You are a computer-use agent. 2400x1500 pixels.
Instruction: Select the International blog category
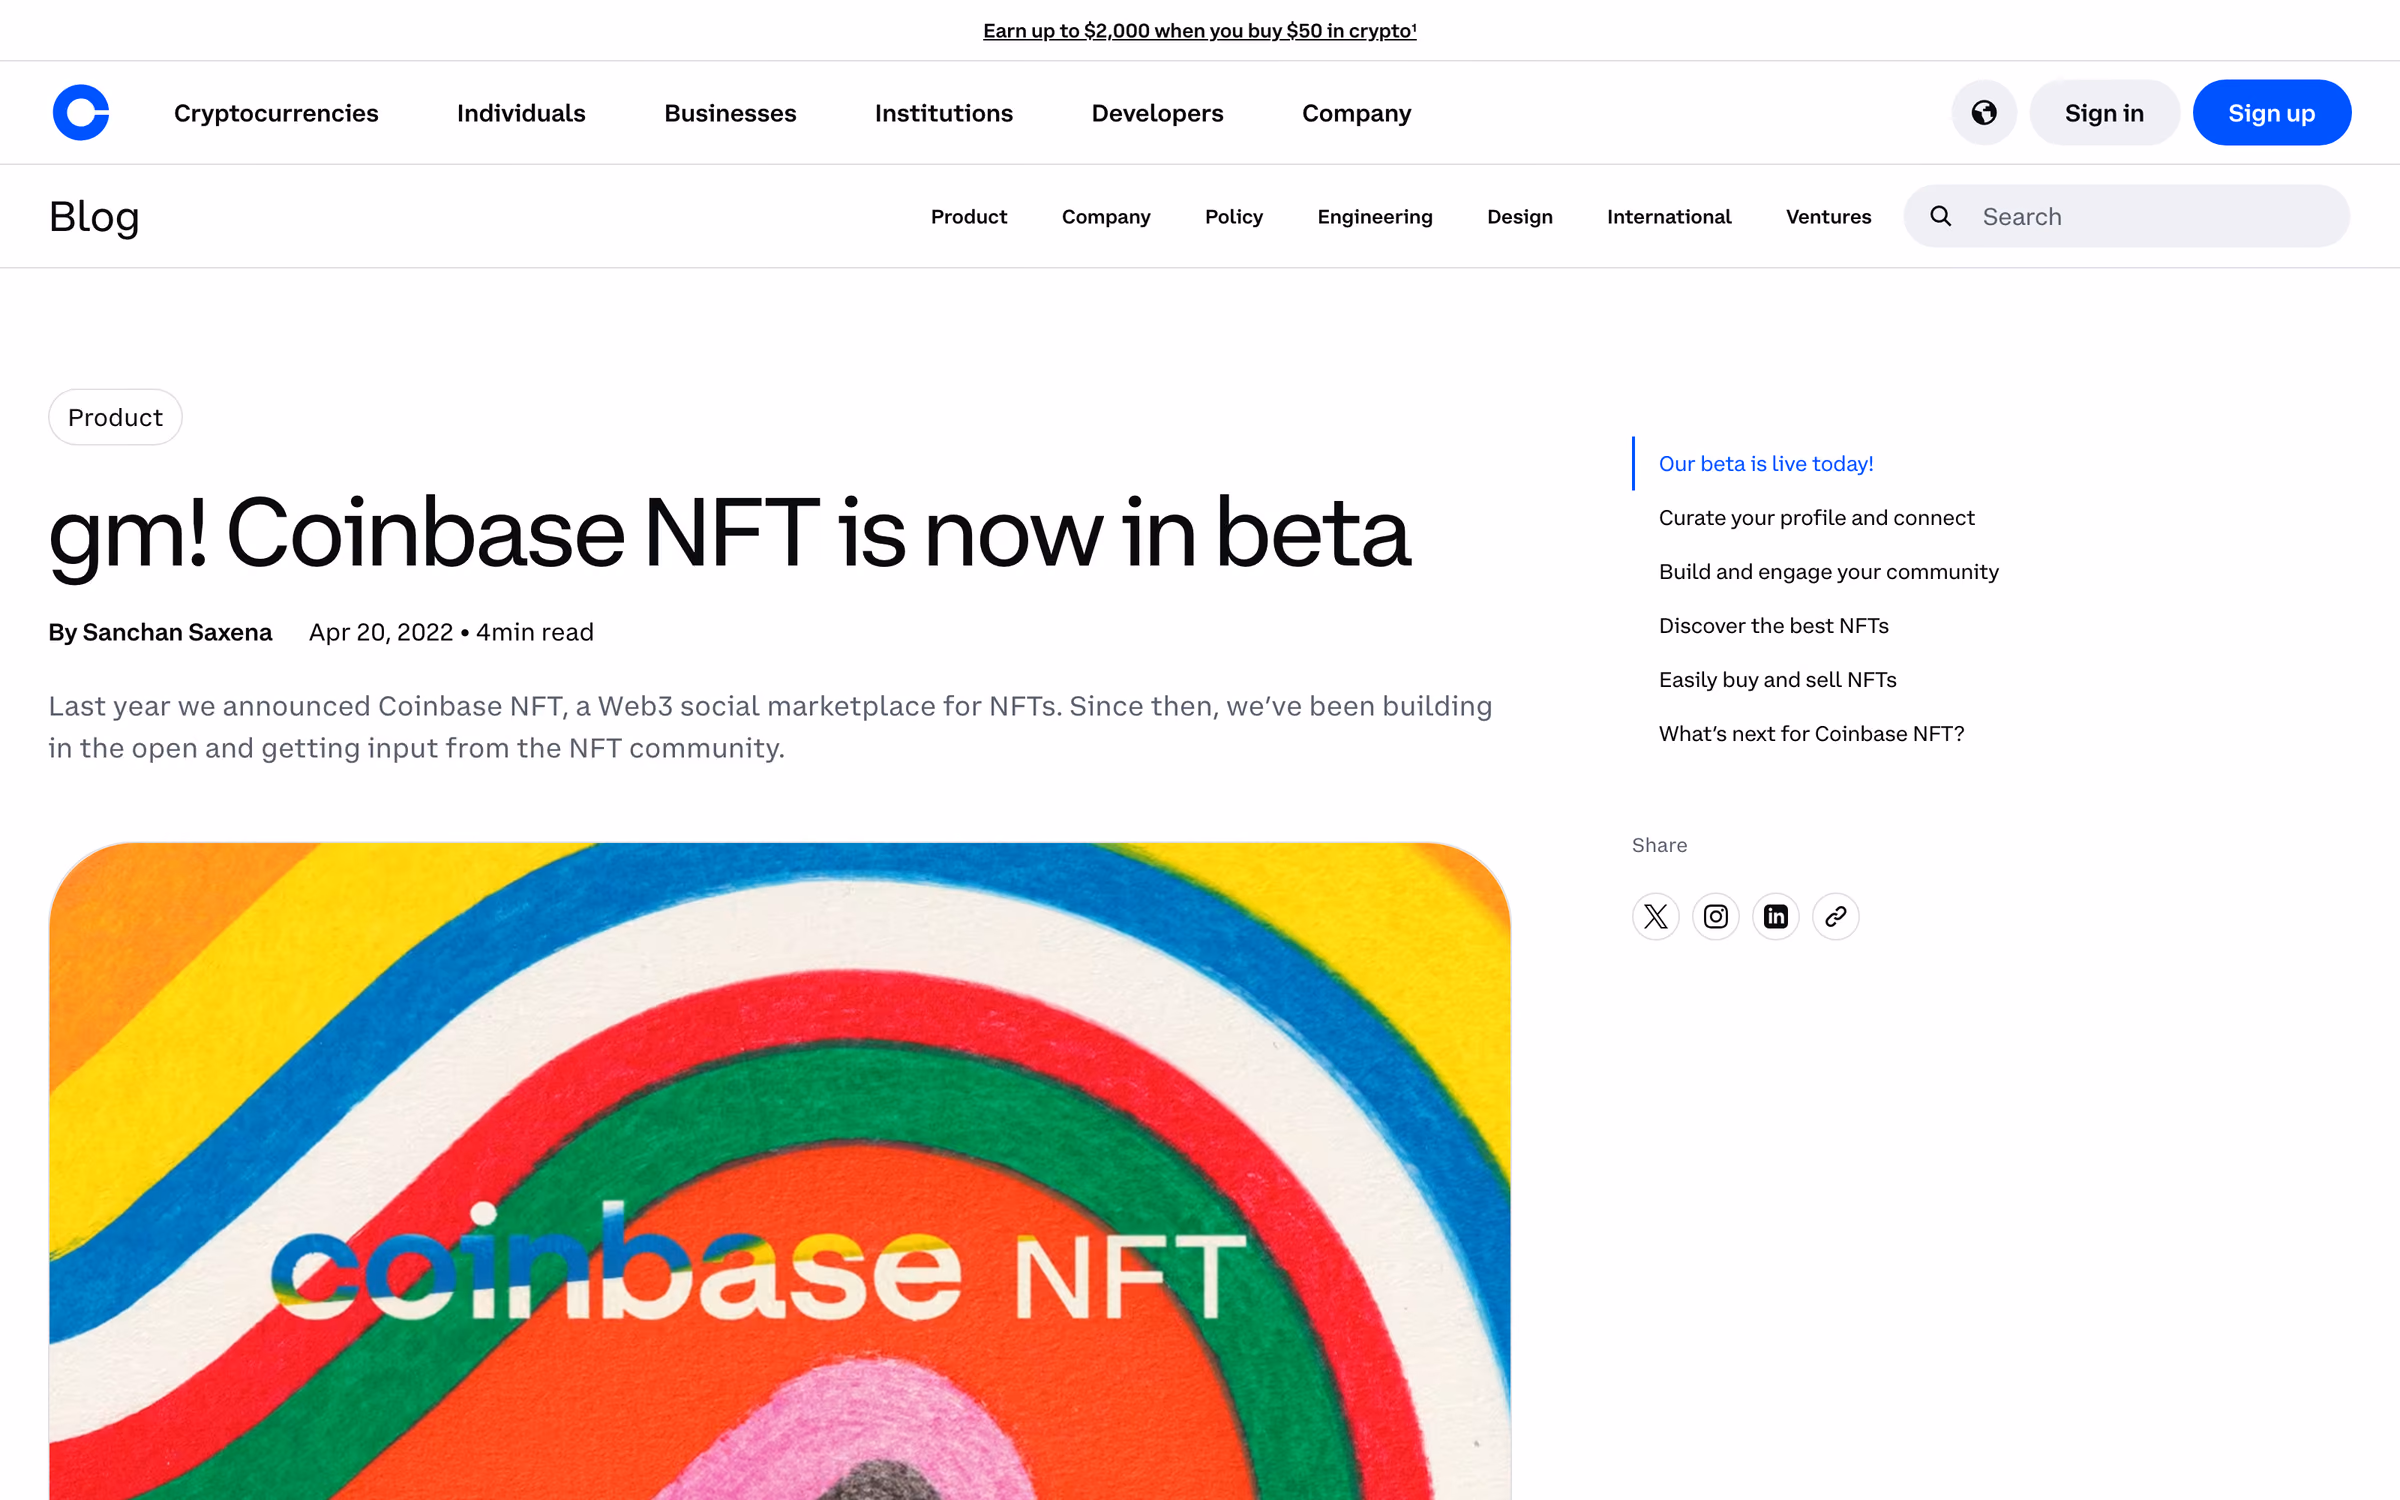(1669, 217)
